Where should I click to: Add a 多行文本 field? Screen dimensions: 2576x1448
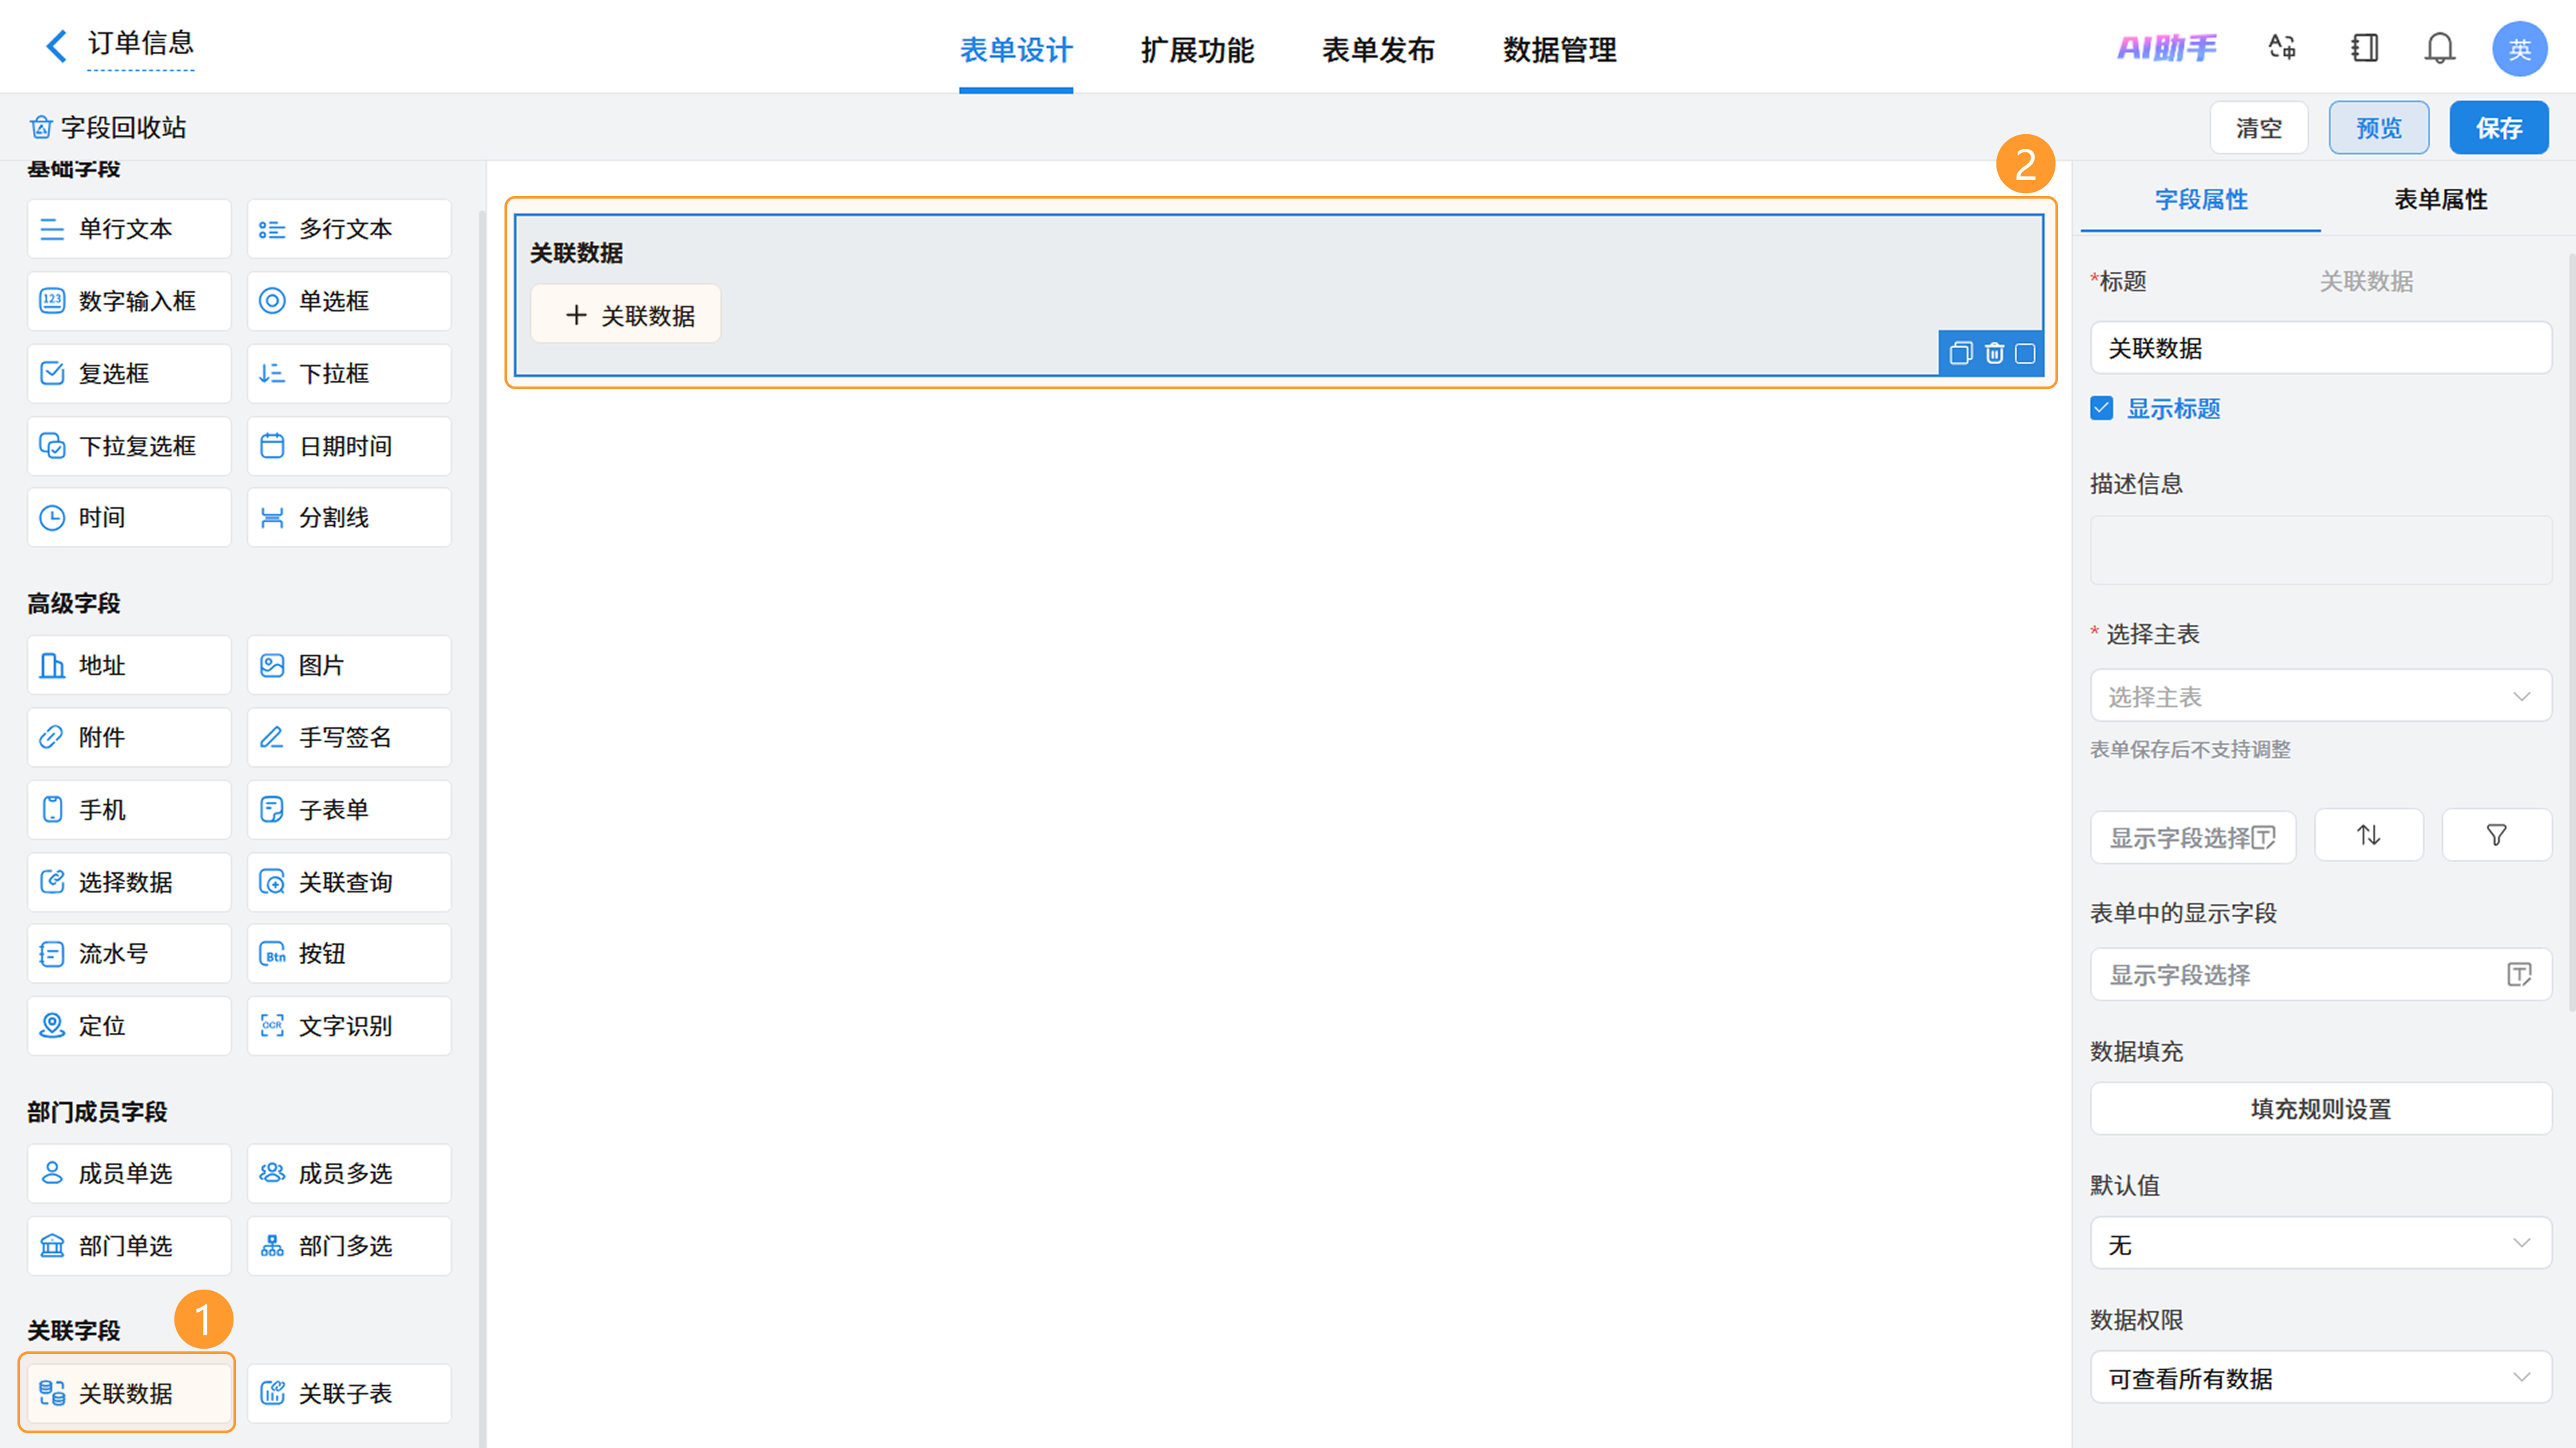349,229
